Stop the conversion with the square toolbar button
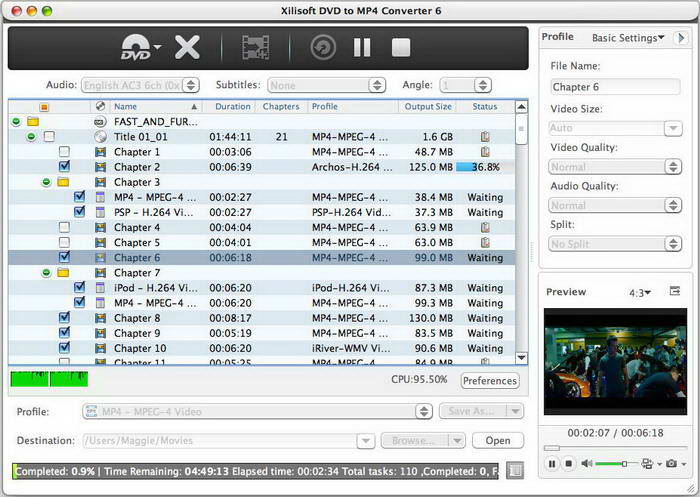The height and width of the screenshot is (497, 700). point(400,47)
